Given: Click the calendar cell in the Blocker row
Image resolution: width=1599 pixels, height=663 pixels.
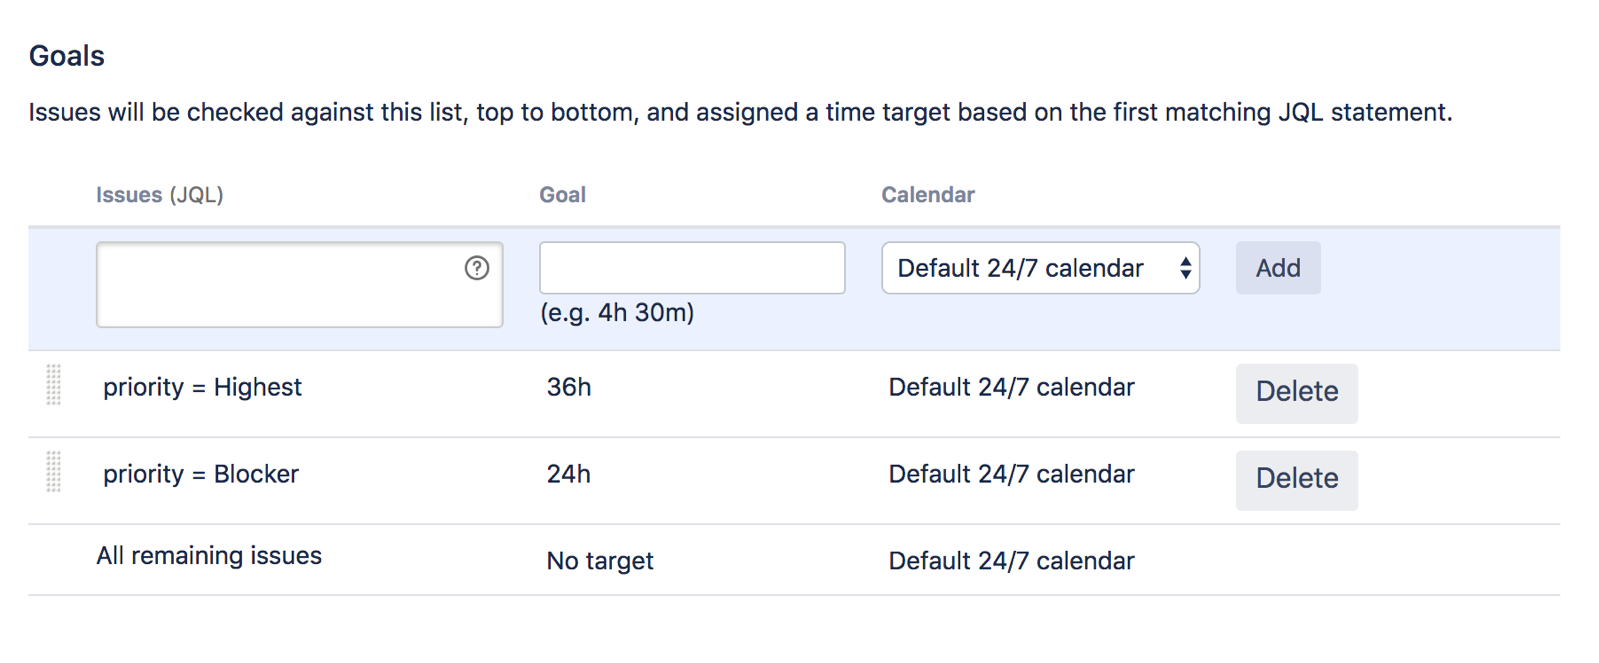Looking at the screenshot, I should (1011, 475).
